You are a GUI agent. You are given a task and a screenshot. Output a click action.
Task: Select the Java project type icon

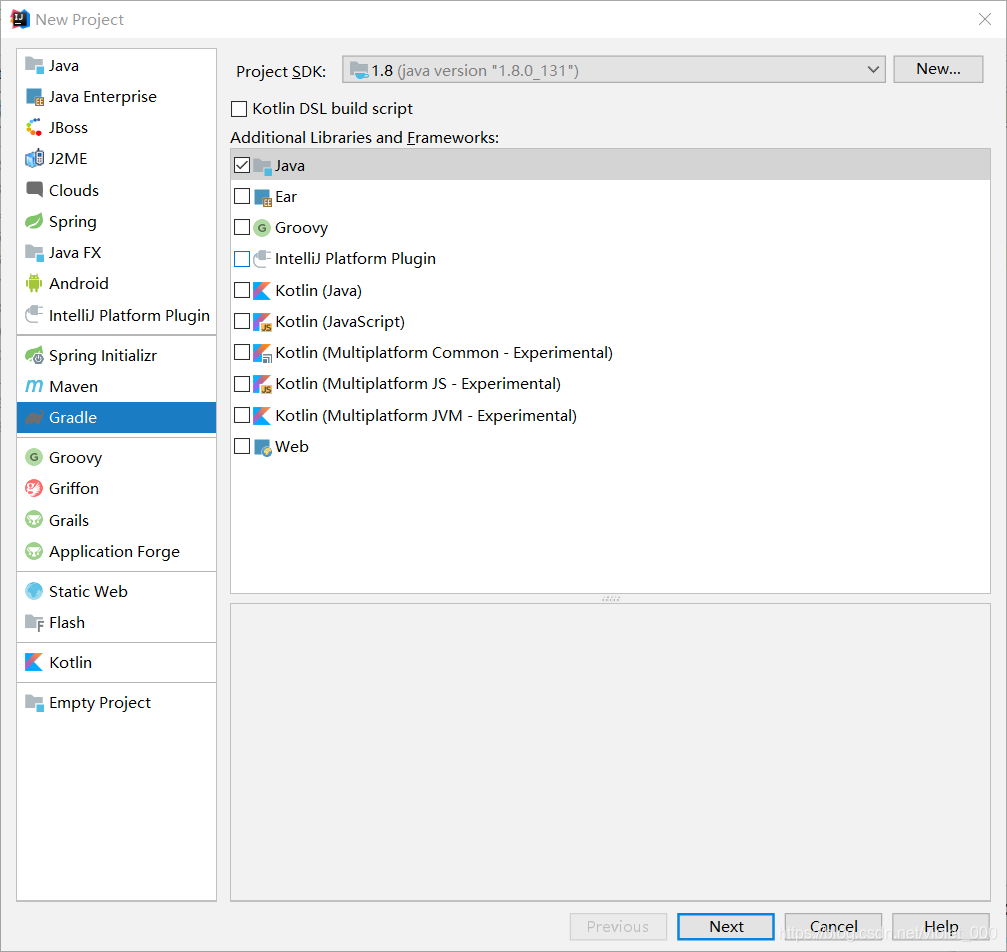(34, 65)
